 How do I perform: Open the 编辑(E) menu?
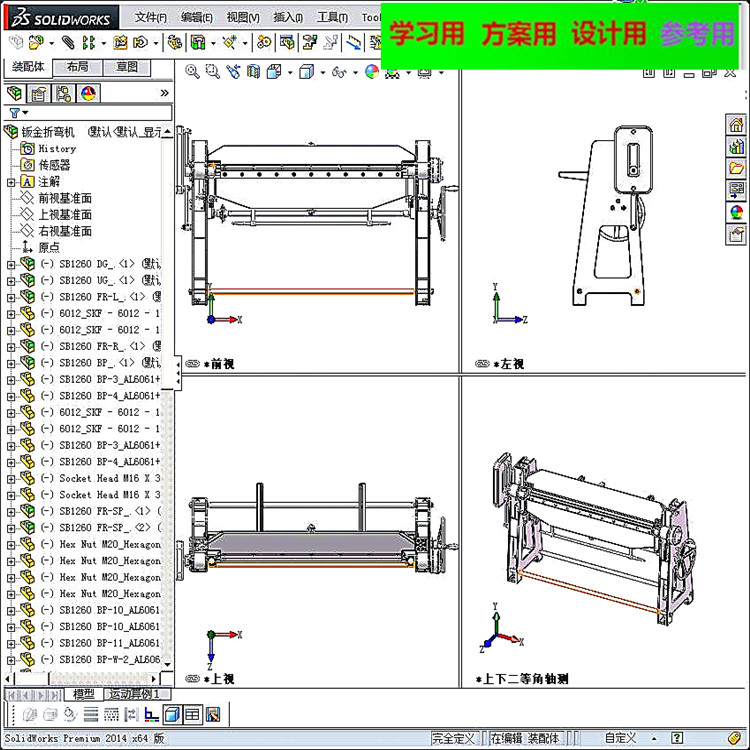coord(197,18)
